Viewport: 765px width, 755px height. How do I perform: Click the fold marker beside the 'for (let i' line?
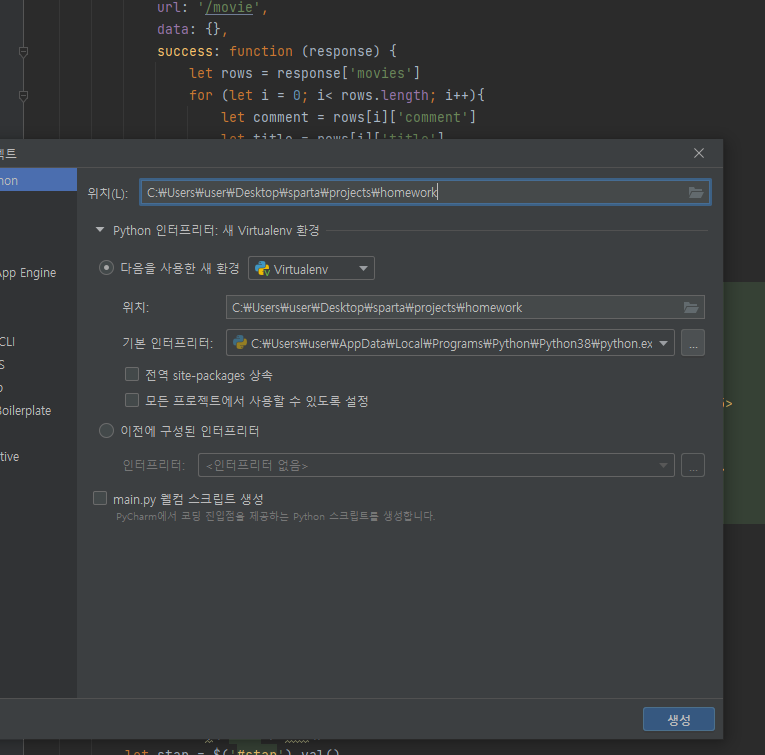click(x=23, y=95)
